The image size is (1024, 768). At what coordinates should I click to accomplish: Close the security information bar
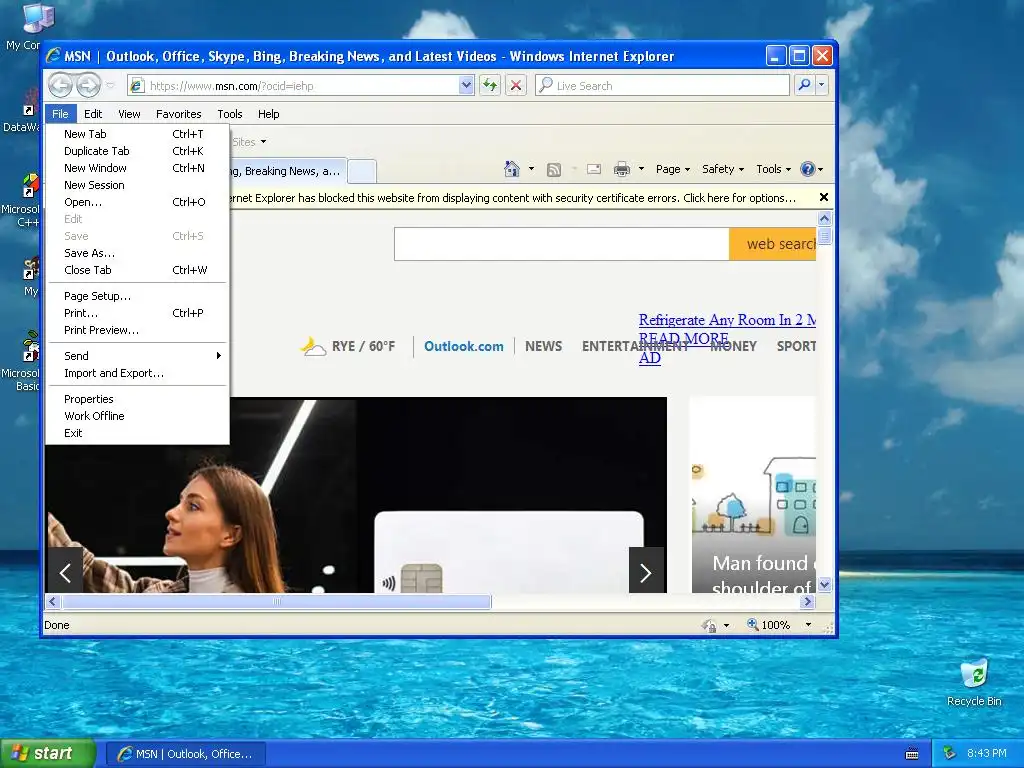point(824,197)
